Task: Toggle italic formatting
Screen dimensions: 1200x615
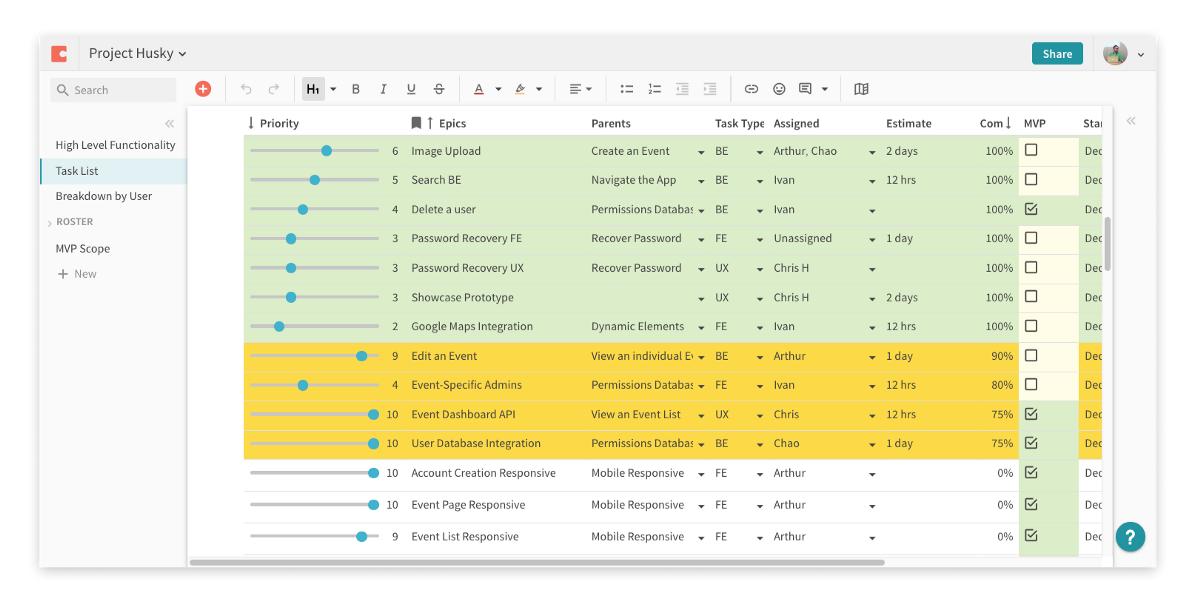Action: point(383,89)
